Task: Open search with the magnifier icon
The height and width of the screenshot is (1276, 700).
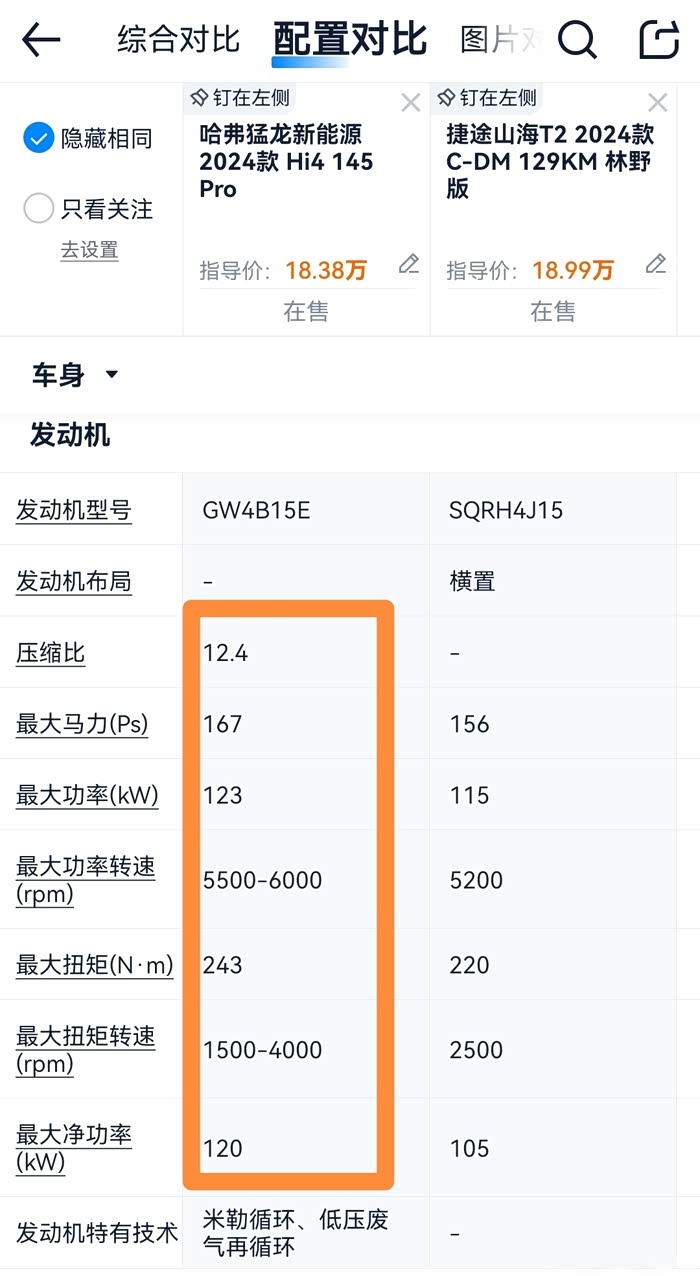Action: tap(577, 40)
